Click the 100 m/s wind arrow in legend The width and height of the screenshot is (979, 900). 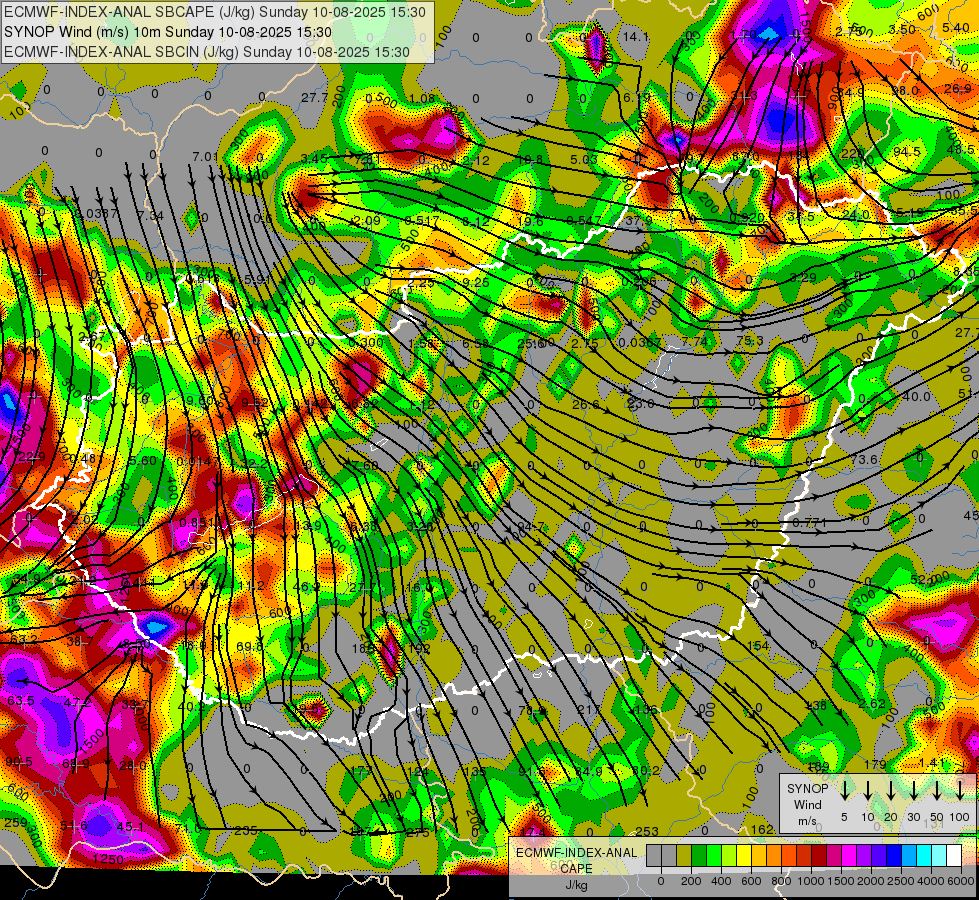tap(960, 790)
